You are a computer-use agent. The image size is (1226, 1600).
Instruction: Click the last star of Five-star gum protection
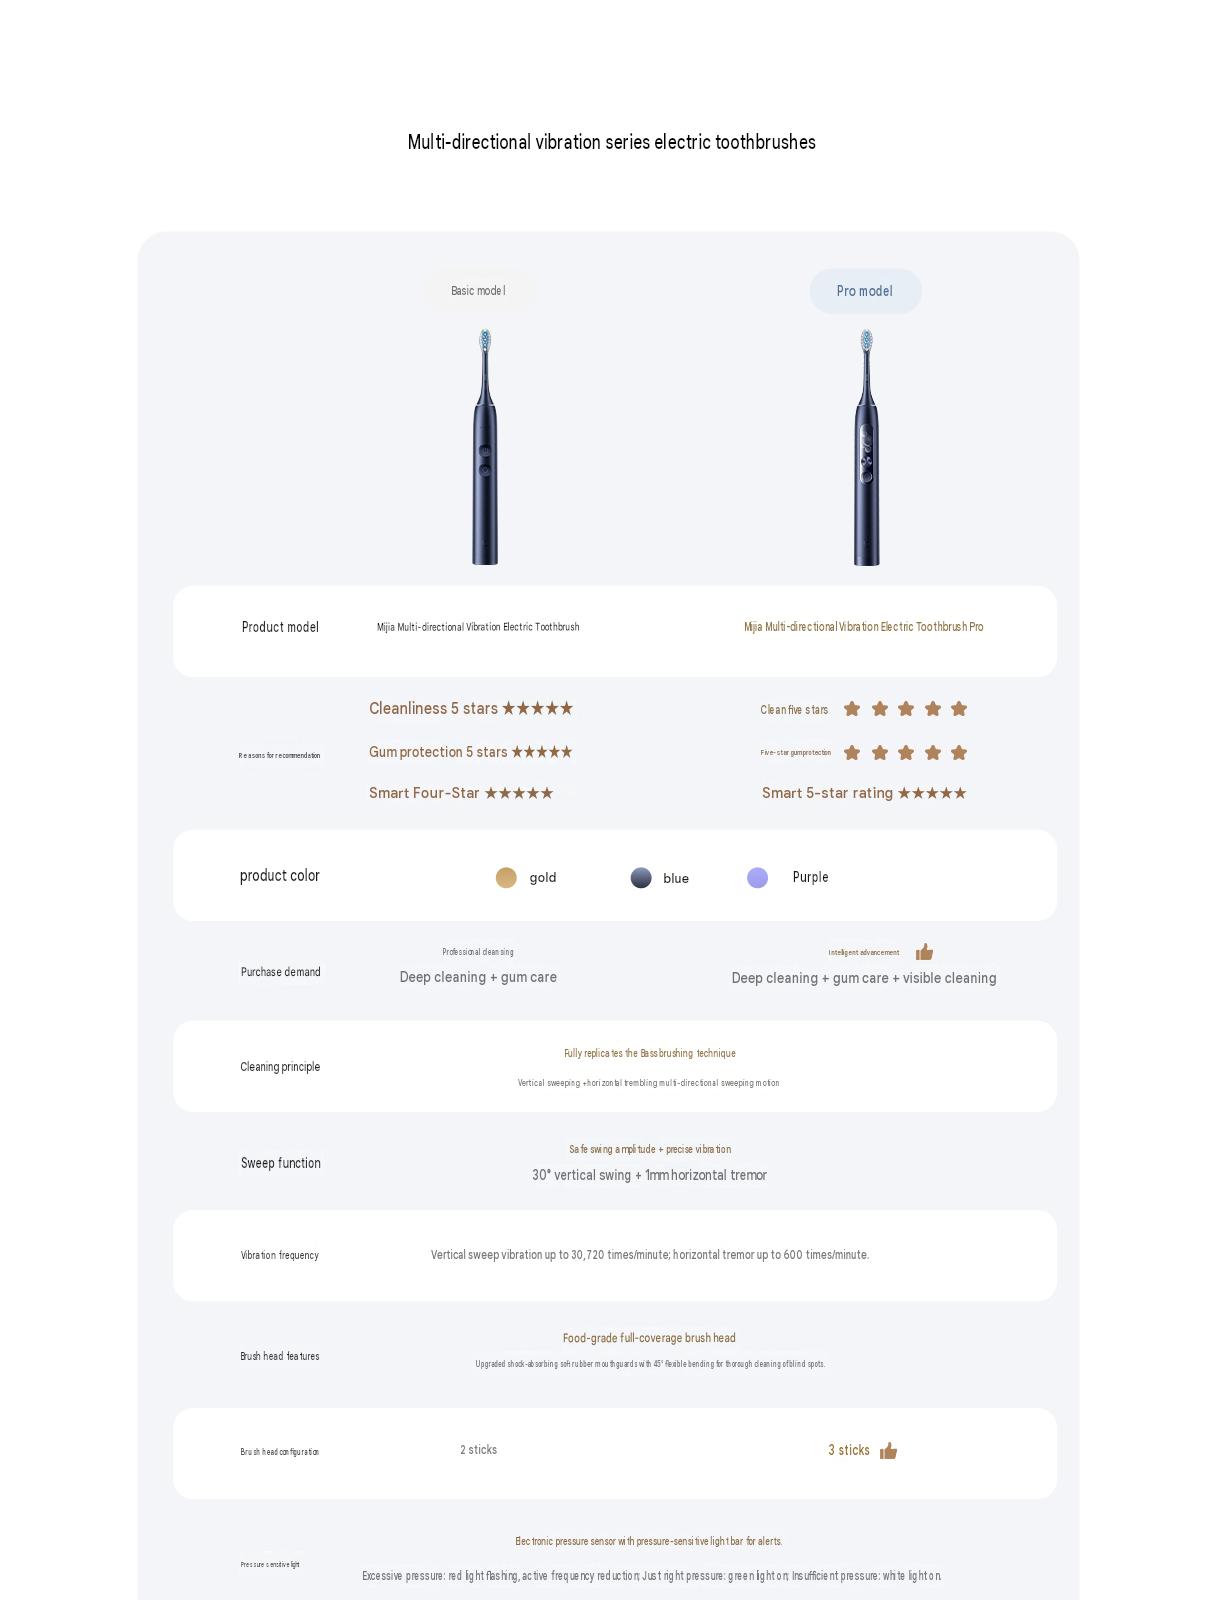click(x=959, y=753)
